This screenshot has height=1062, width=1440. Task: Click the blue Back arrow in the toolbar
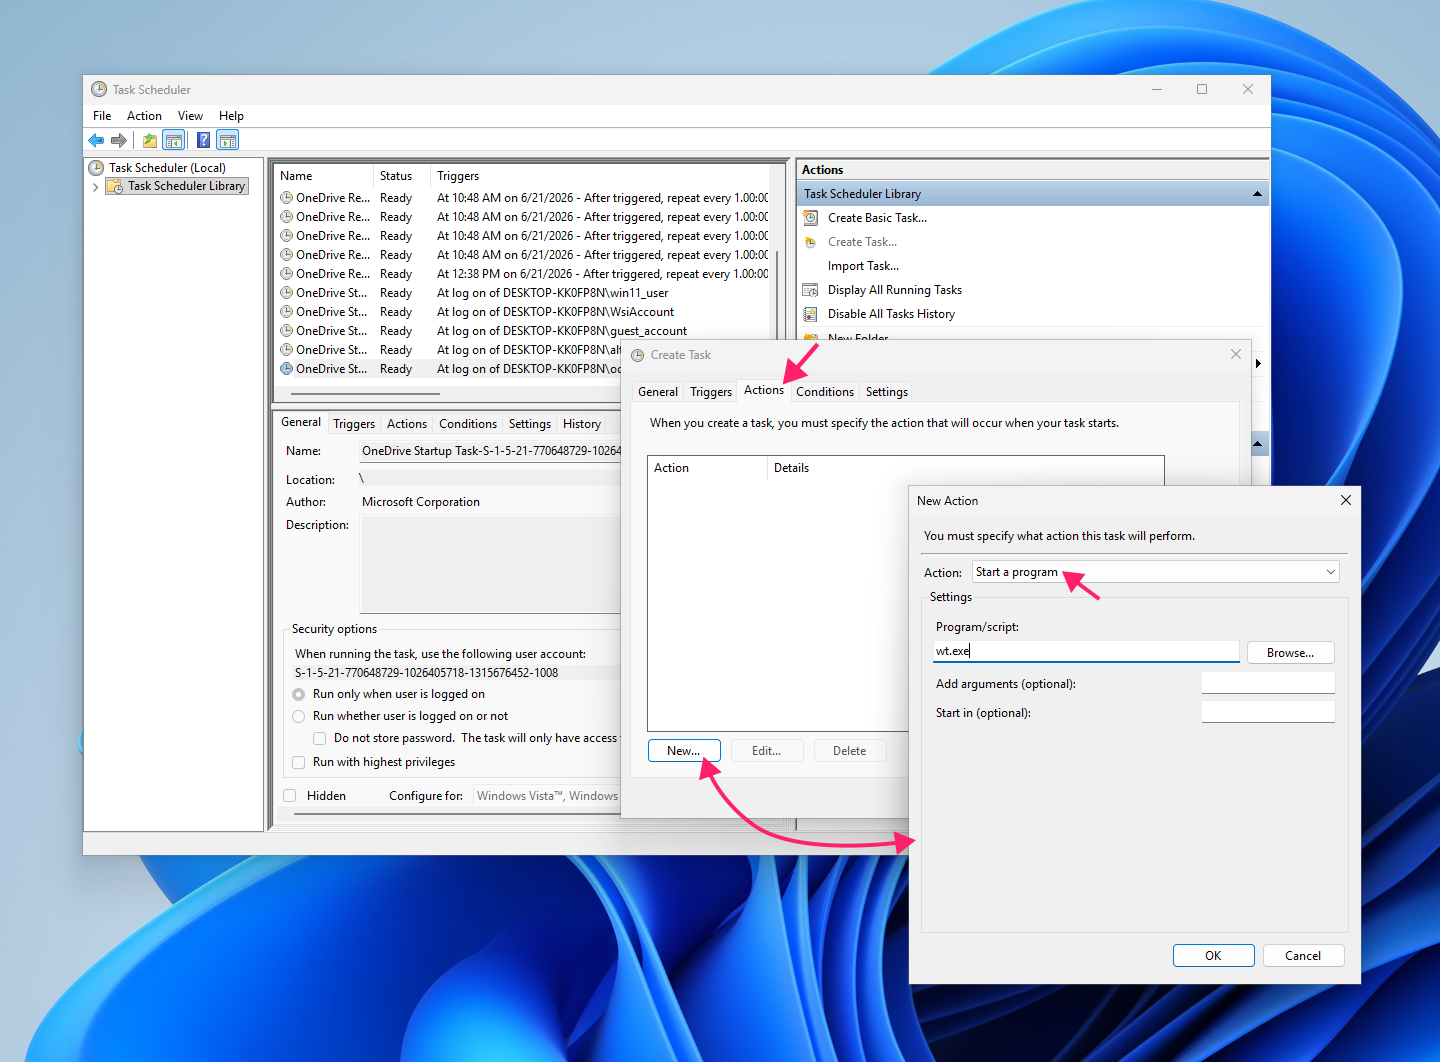tap(96, 140)
